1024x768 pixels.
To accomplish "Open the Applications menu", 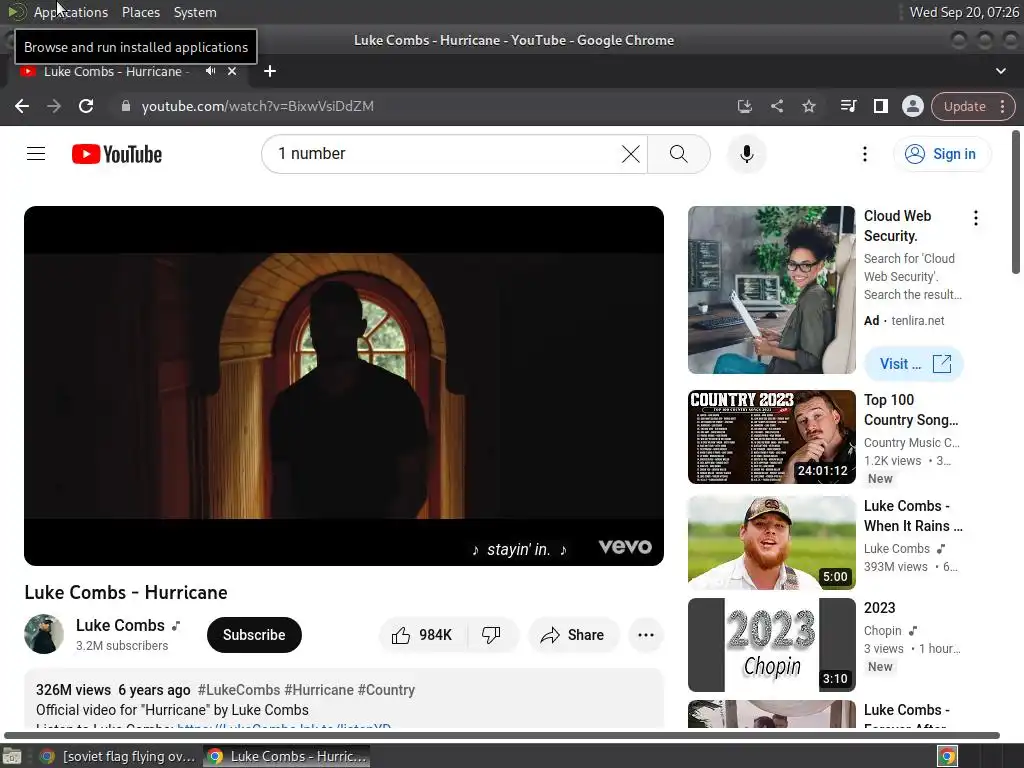I will pos(71,12).
